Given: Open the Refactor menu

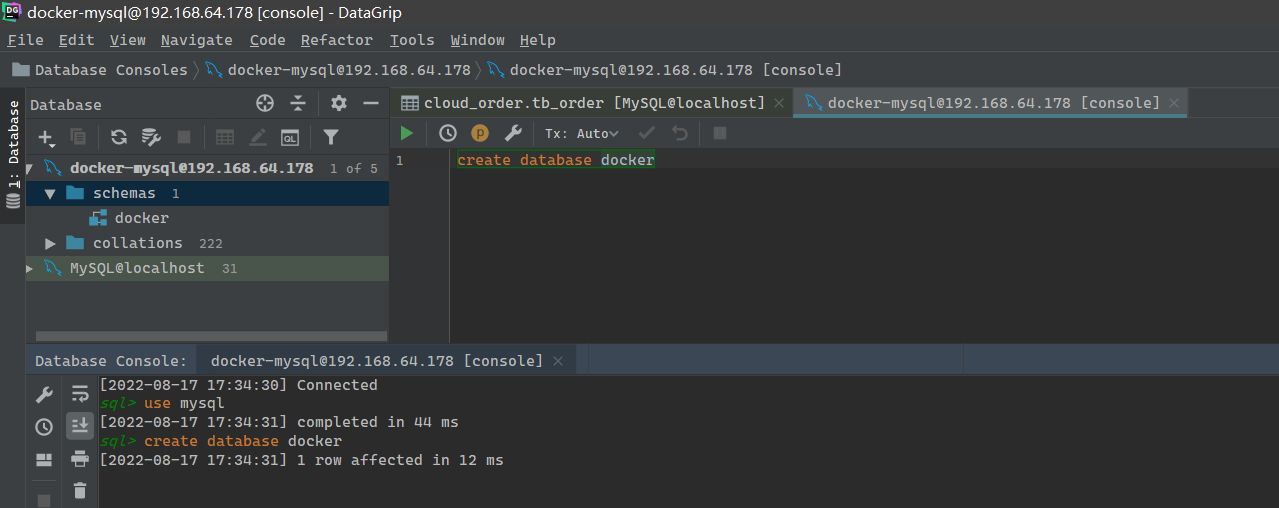Looking at the screenshot, I should (x=337, y=40).
